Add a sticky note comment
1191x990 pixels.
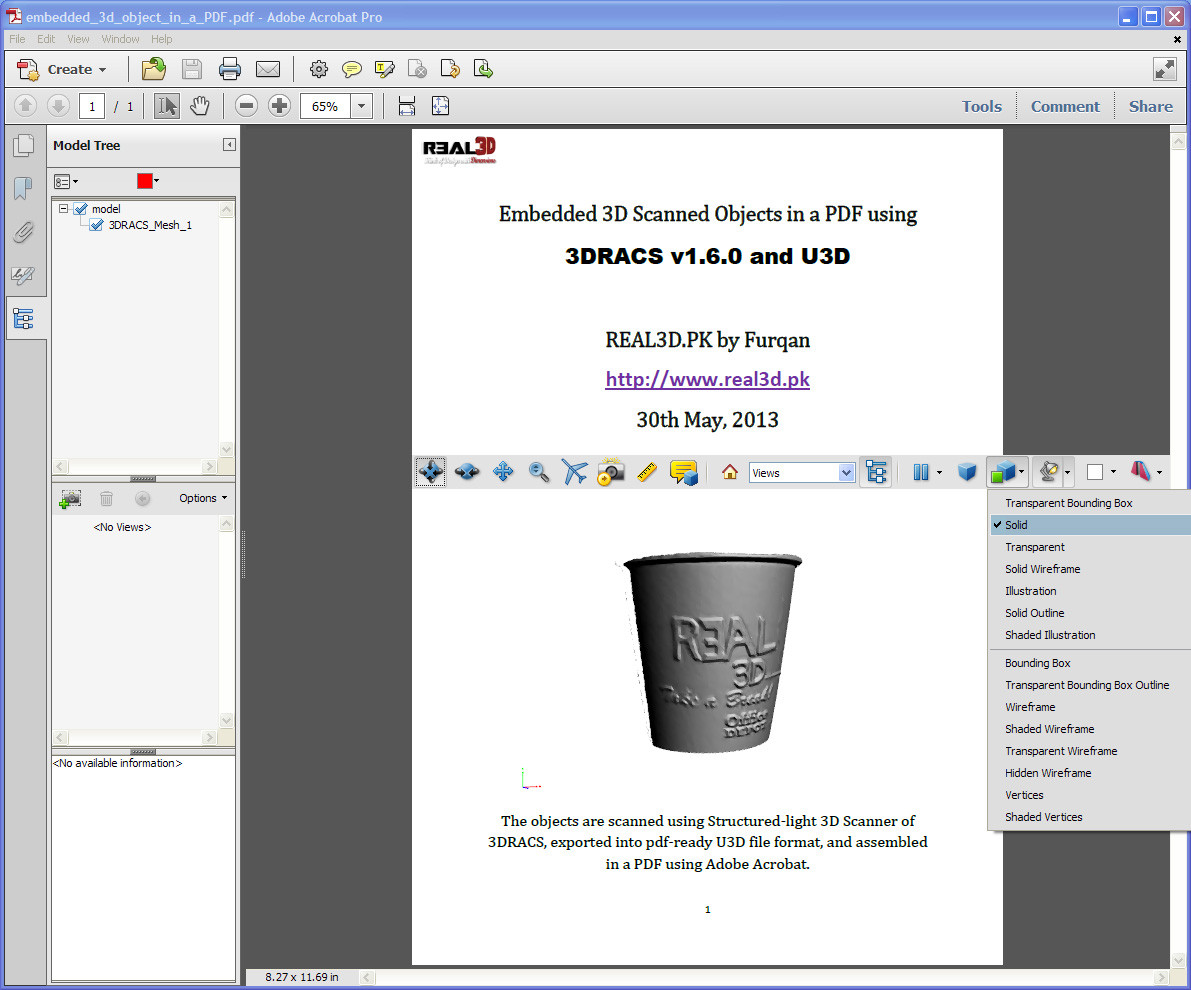click(x=351, y=70)
